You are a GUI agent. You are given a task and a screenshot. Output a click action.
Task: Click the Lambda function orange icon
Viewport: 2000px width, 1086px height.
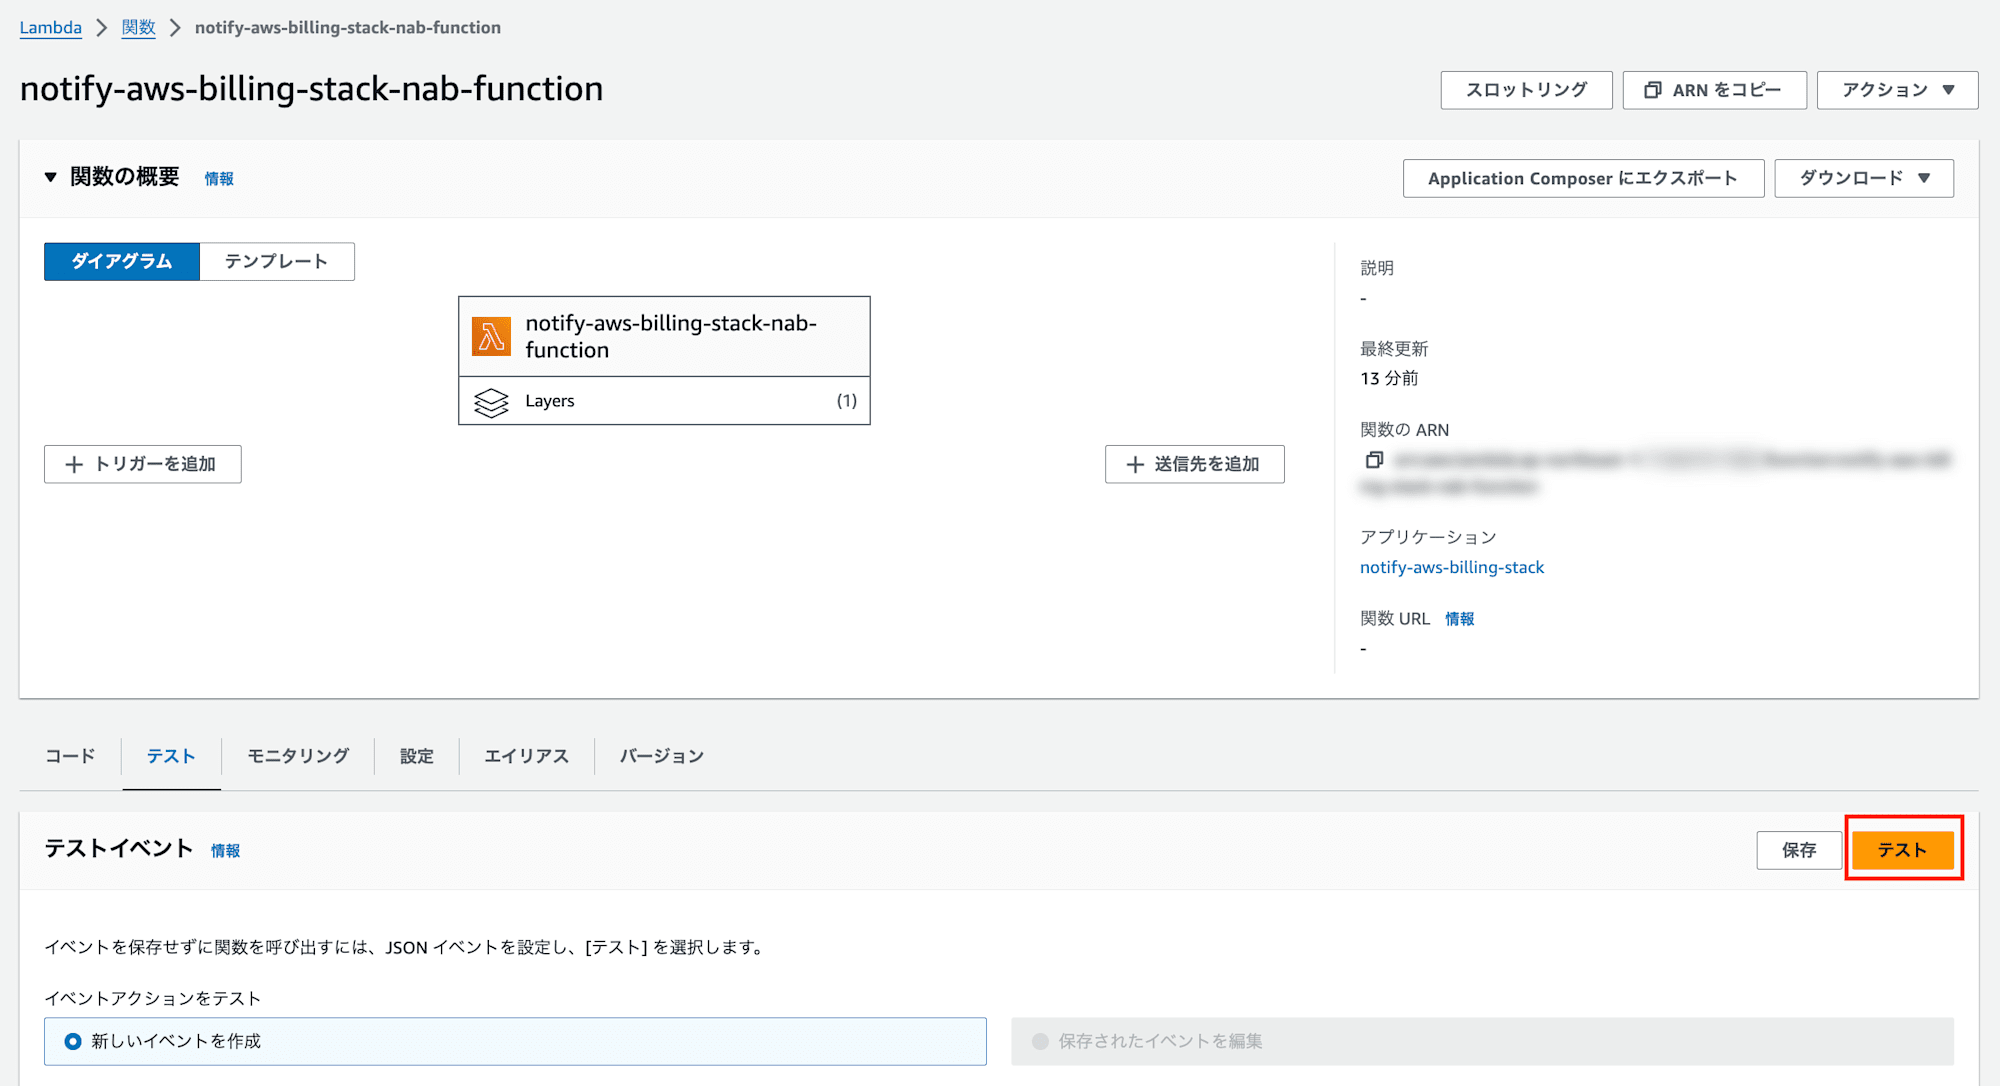(491, 337)
